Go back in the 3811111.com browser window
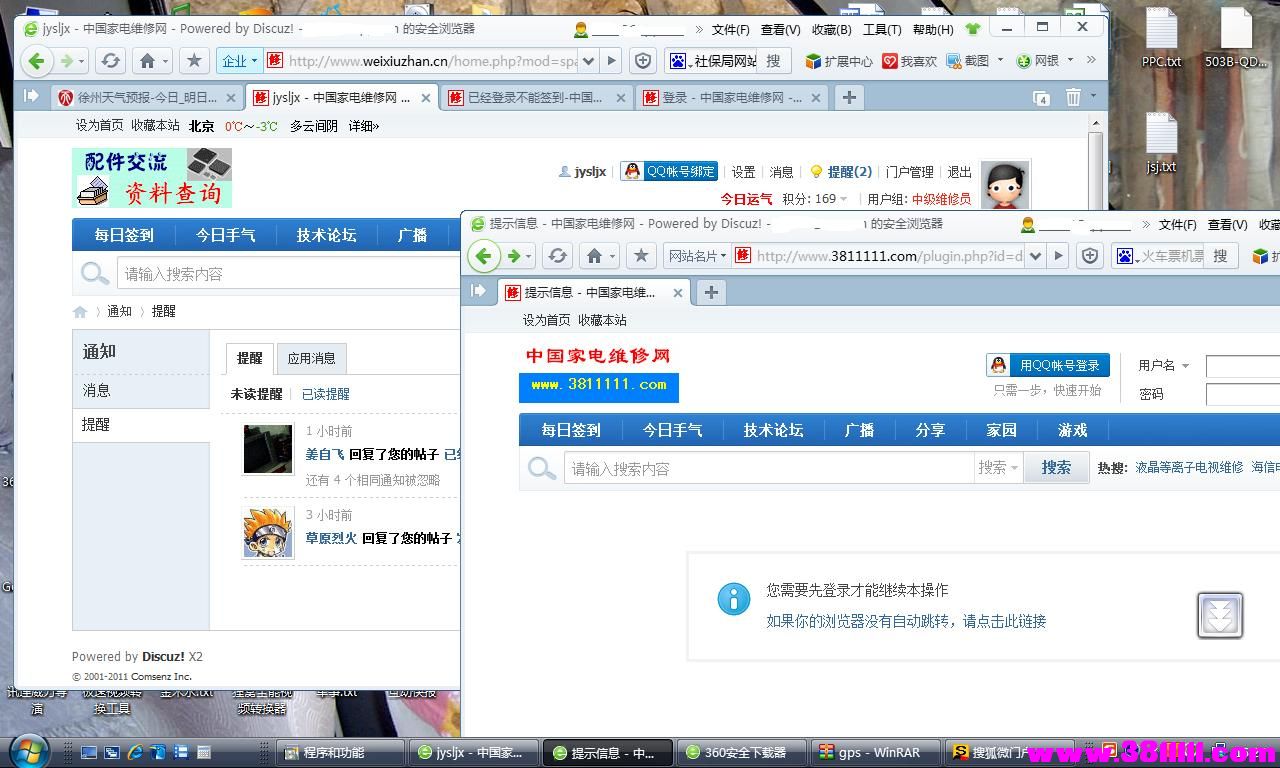Image resolution: width=1280 pixels, height=768 pixels. point(484,256)
